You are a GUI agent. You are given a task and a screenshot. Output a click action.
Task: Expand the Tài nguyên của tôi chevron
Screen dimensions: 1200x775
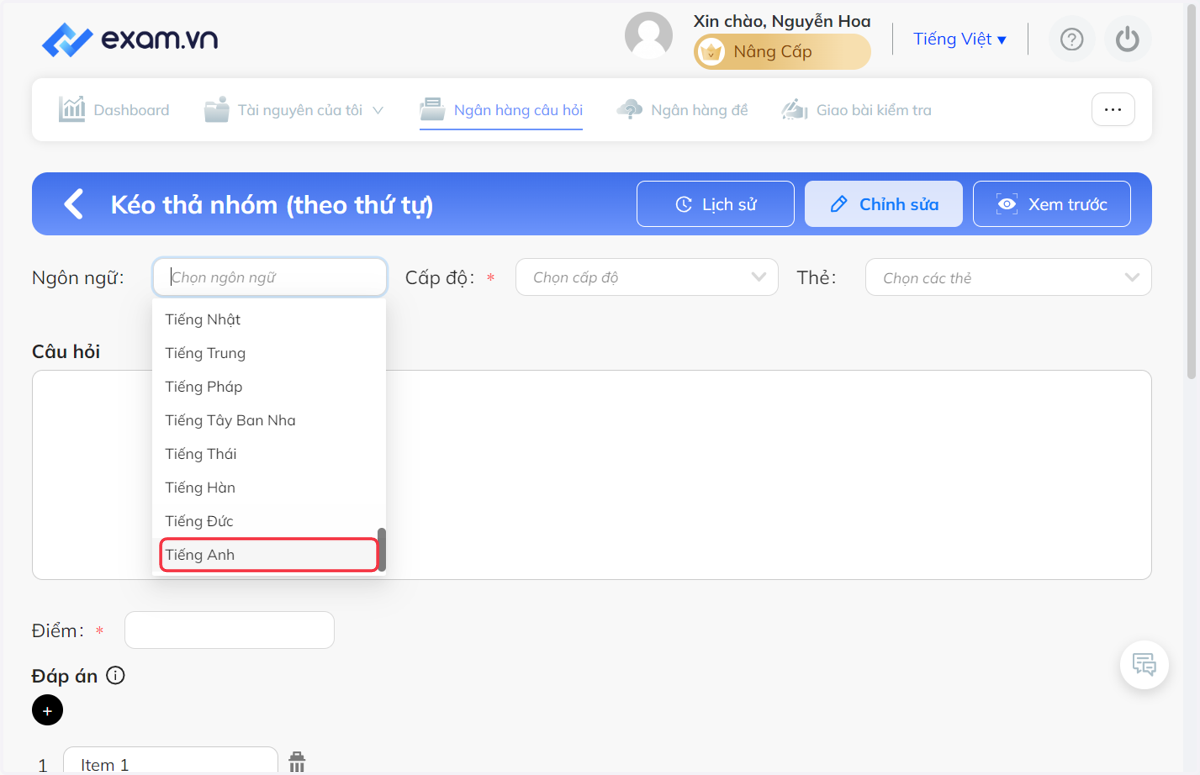pyautogui.click(x=378, y=111)
